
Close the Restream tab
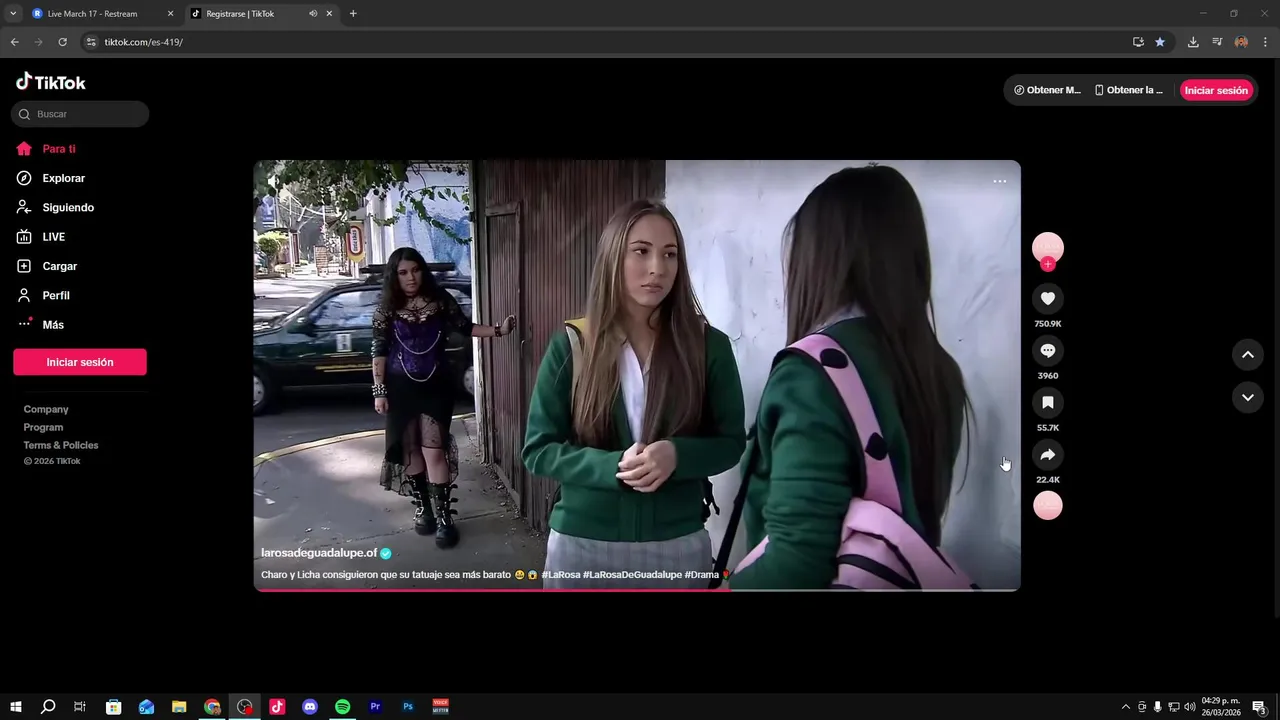170,14
